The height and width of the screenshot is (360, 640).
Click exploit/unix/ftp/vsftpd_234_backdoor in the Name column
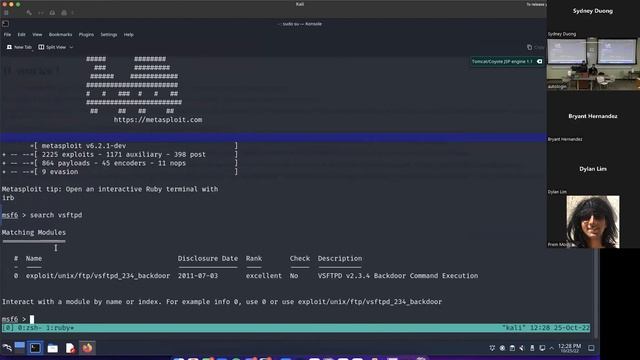point(98,276)
